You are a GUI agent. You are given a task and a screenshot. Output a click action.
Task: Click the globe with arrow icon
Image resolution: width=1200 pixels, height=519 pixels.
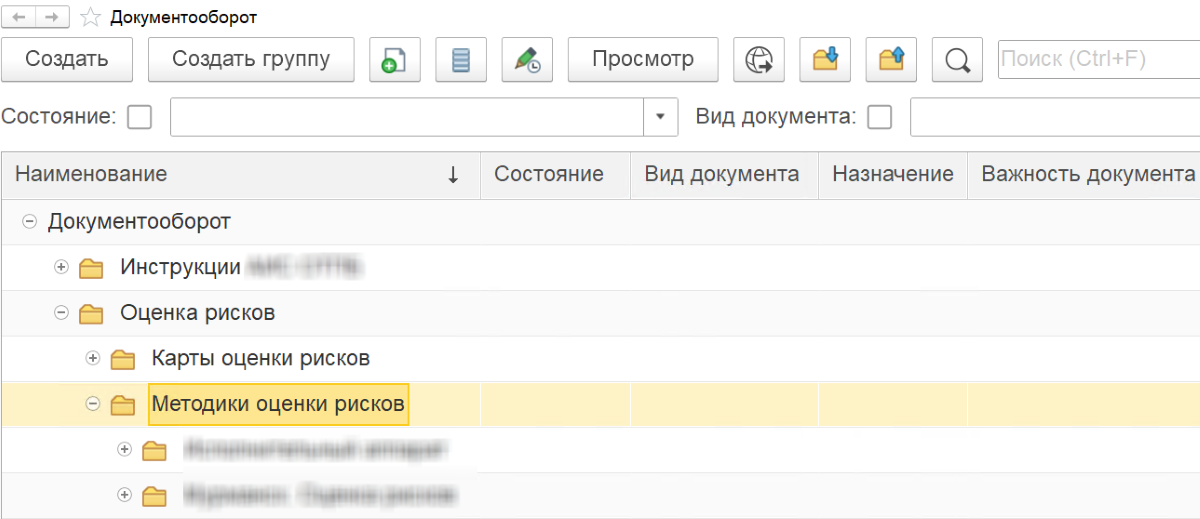tap(759, 59)
